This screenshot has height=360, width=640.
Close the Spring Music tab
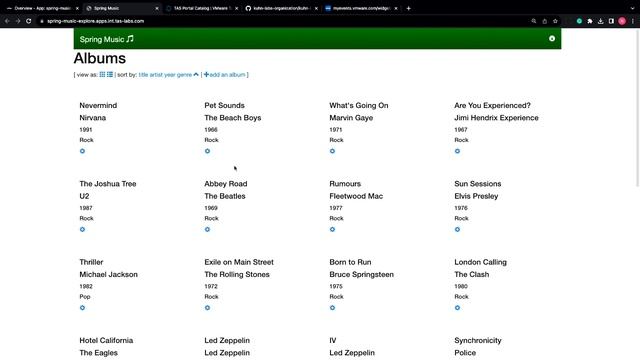point(157,8)
